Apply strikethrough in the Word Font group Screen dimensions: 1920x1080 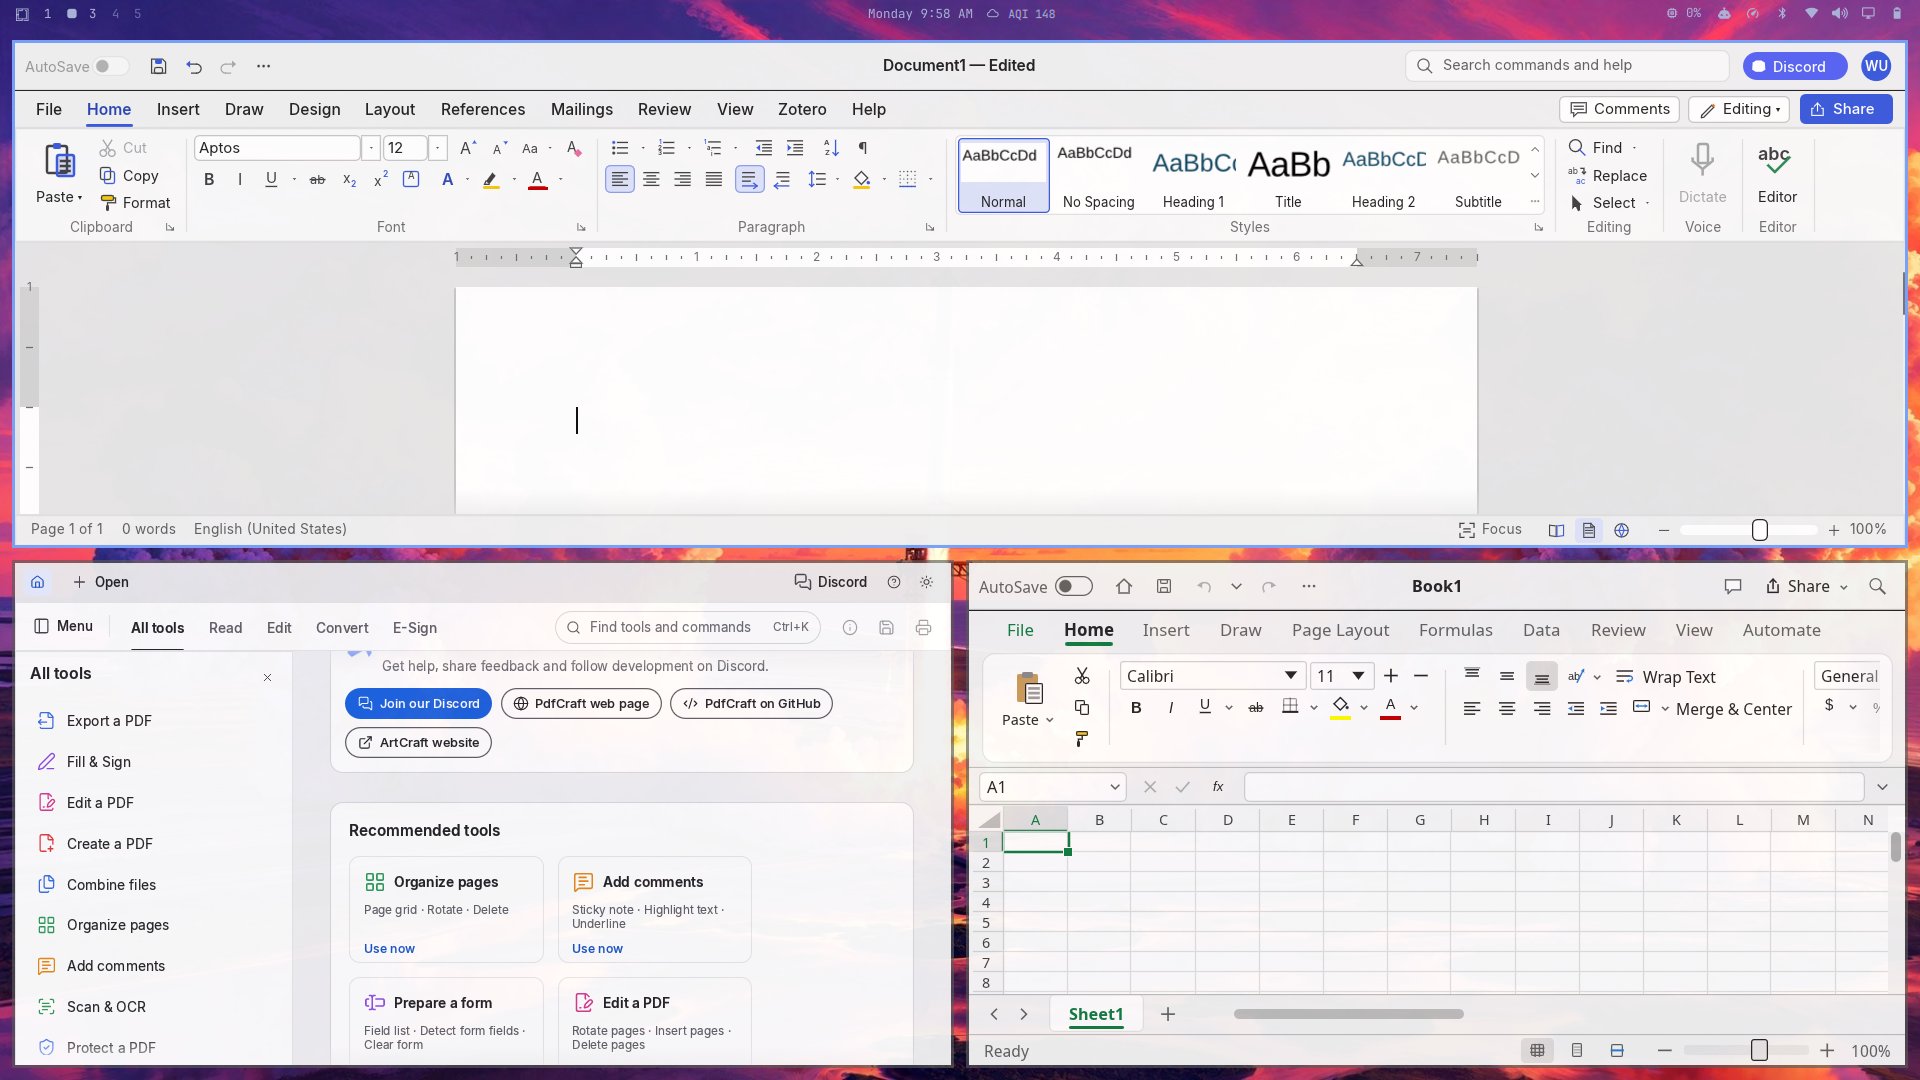tap(317, 180)
